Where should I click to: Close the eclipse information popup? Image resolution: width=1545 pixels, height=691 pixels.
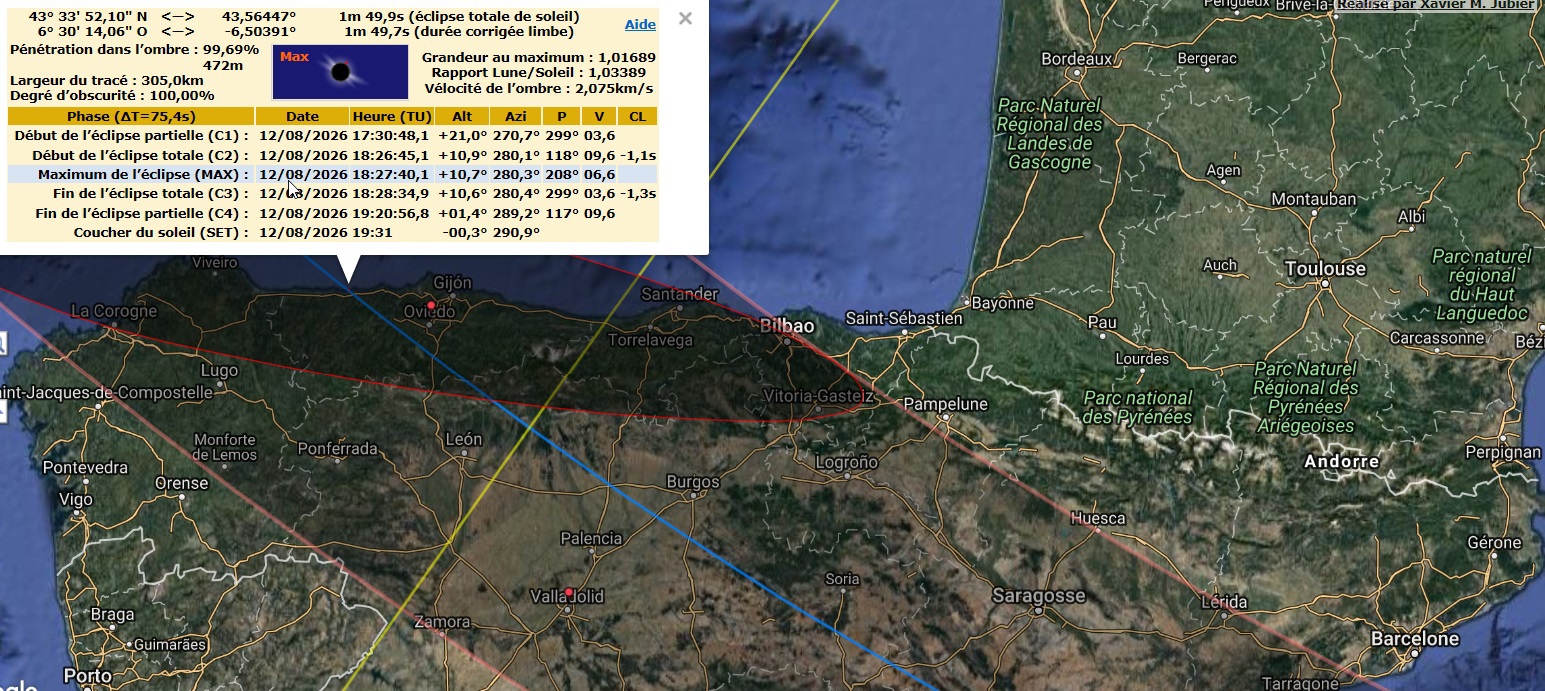point(685,18)
